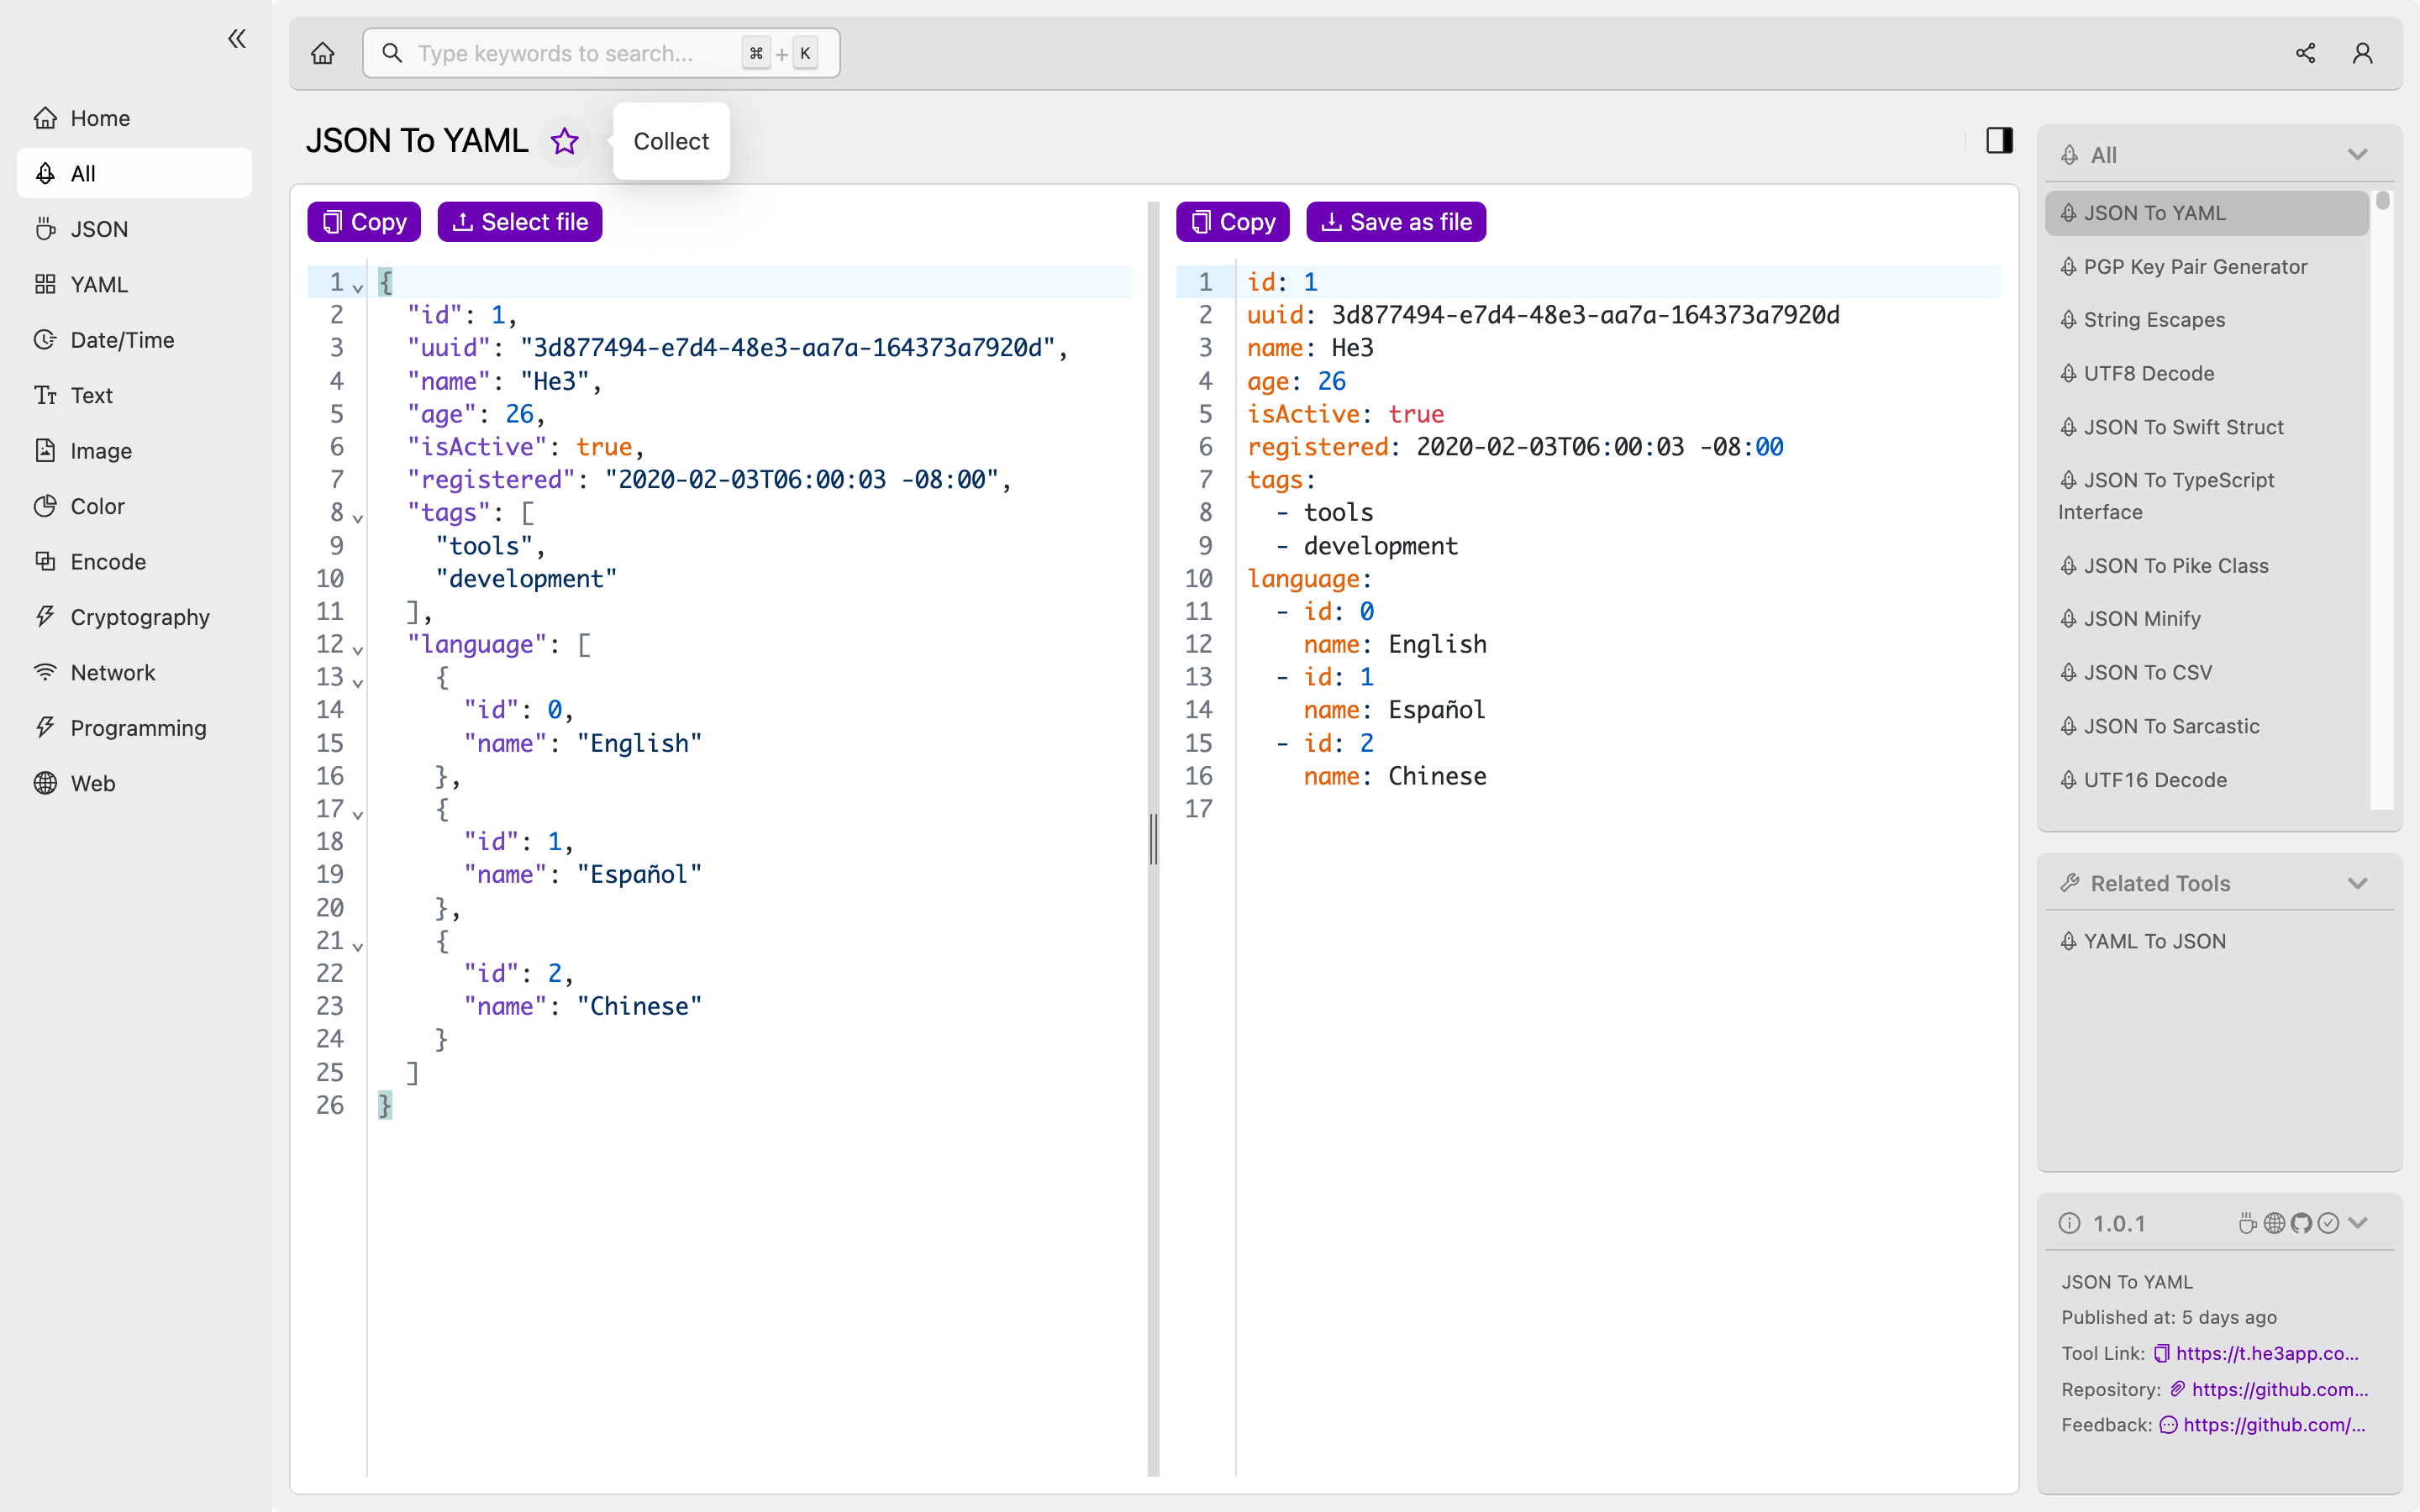Click the Save as file button
The height and width of the screenshot is (1512, 2420).
coord(1396,221)
